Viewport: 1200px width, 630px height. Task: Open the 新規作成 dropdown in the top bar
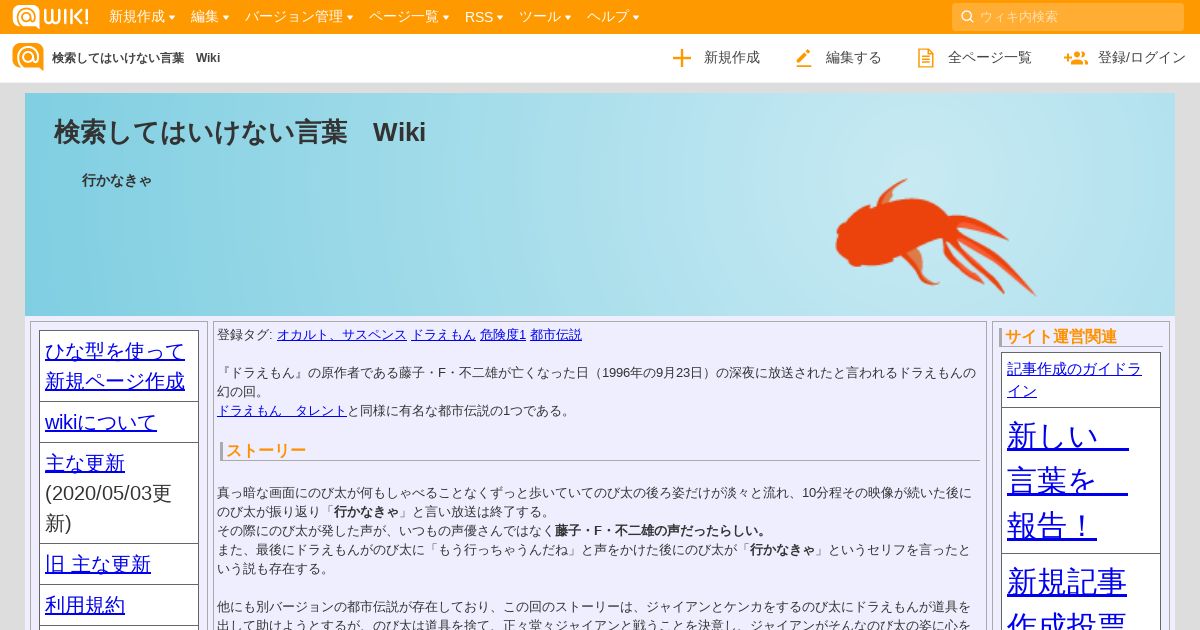142,17
